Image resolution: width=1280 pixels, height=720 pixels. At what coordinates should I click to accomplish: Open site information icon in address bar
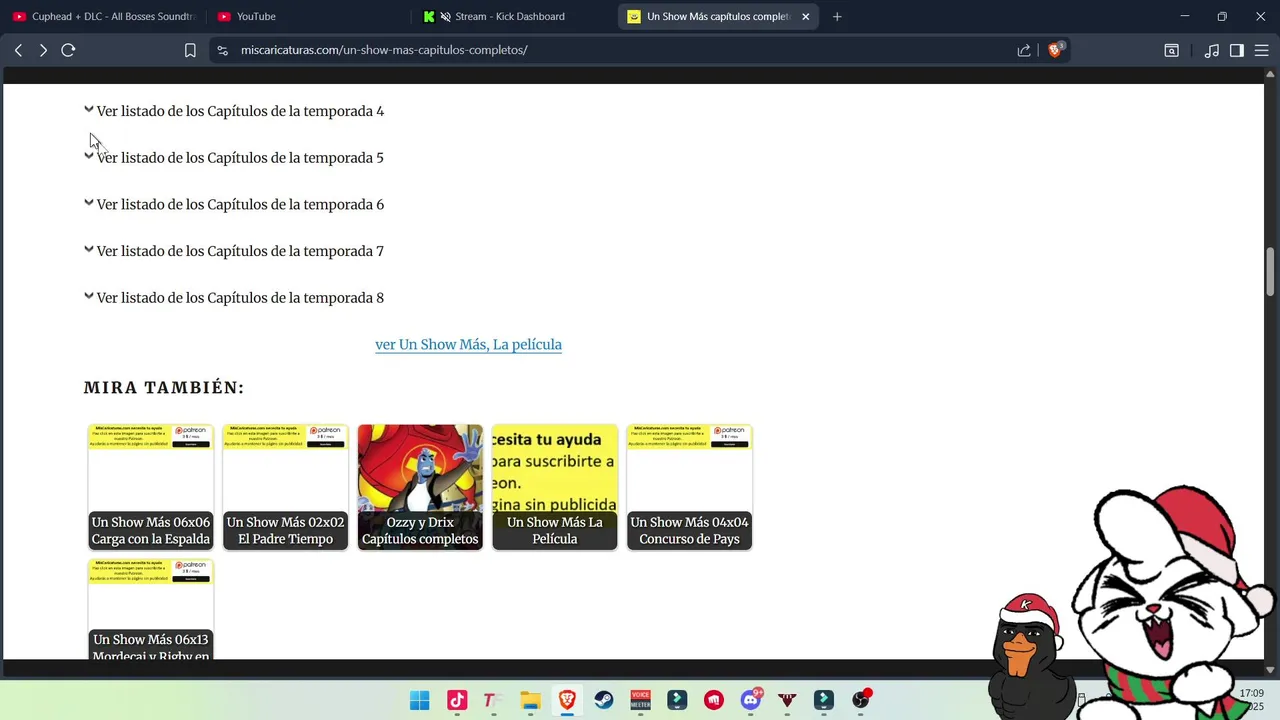point(223,50)
